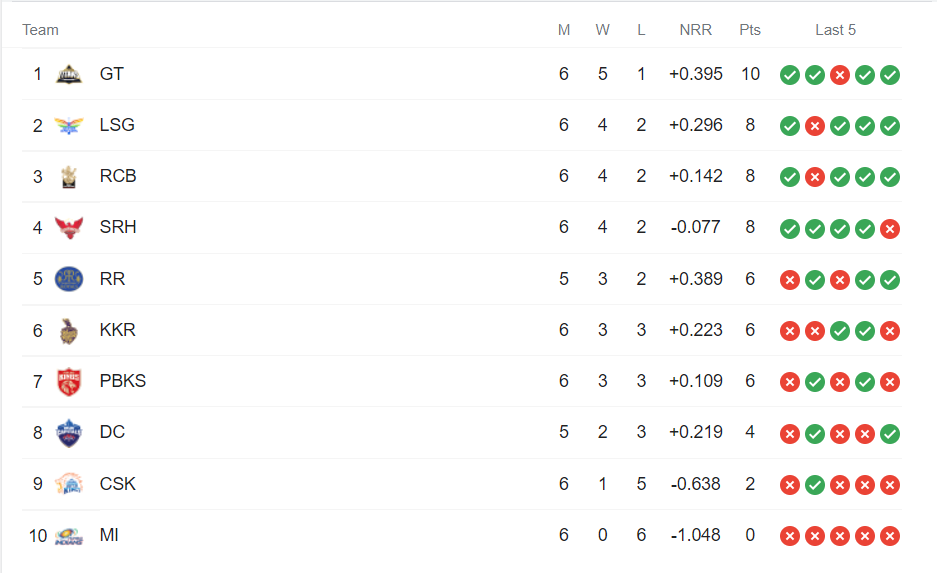Click SRH's red loss marker in Last 5

[x=890, y=228]
